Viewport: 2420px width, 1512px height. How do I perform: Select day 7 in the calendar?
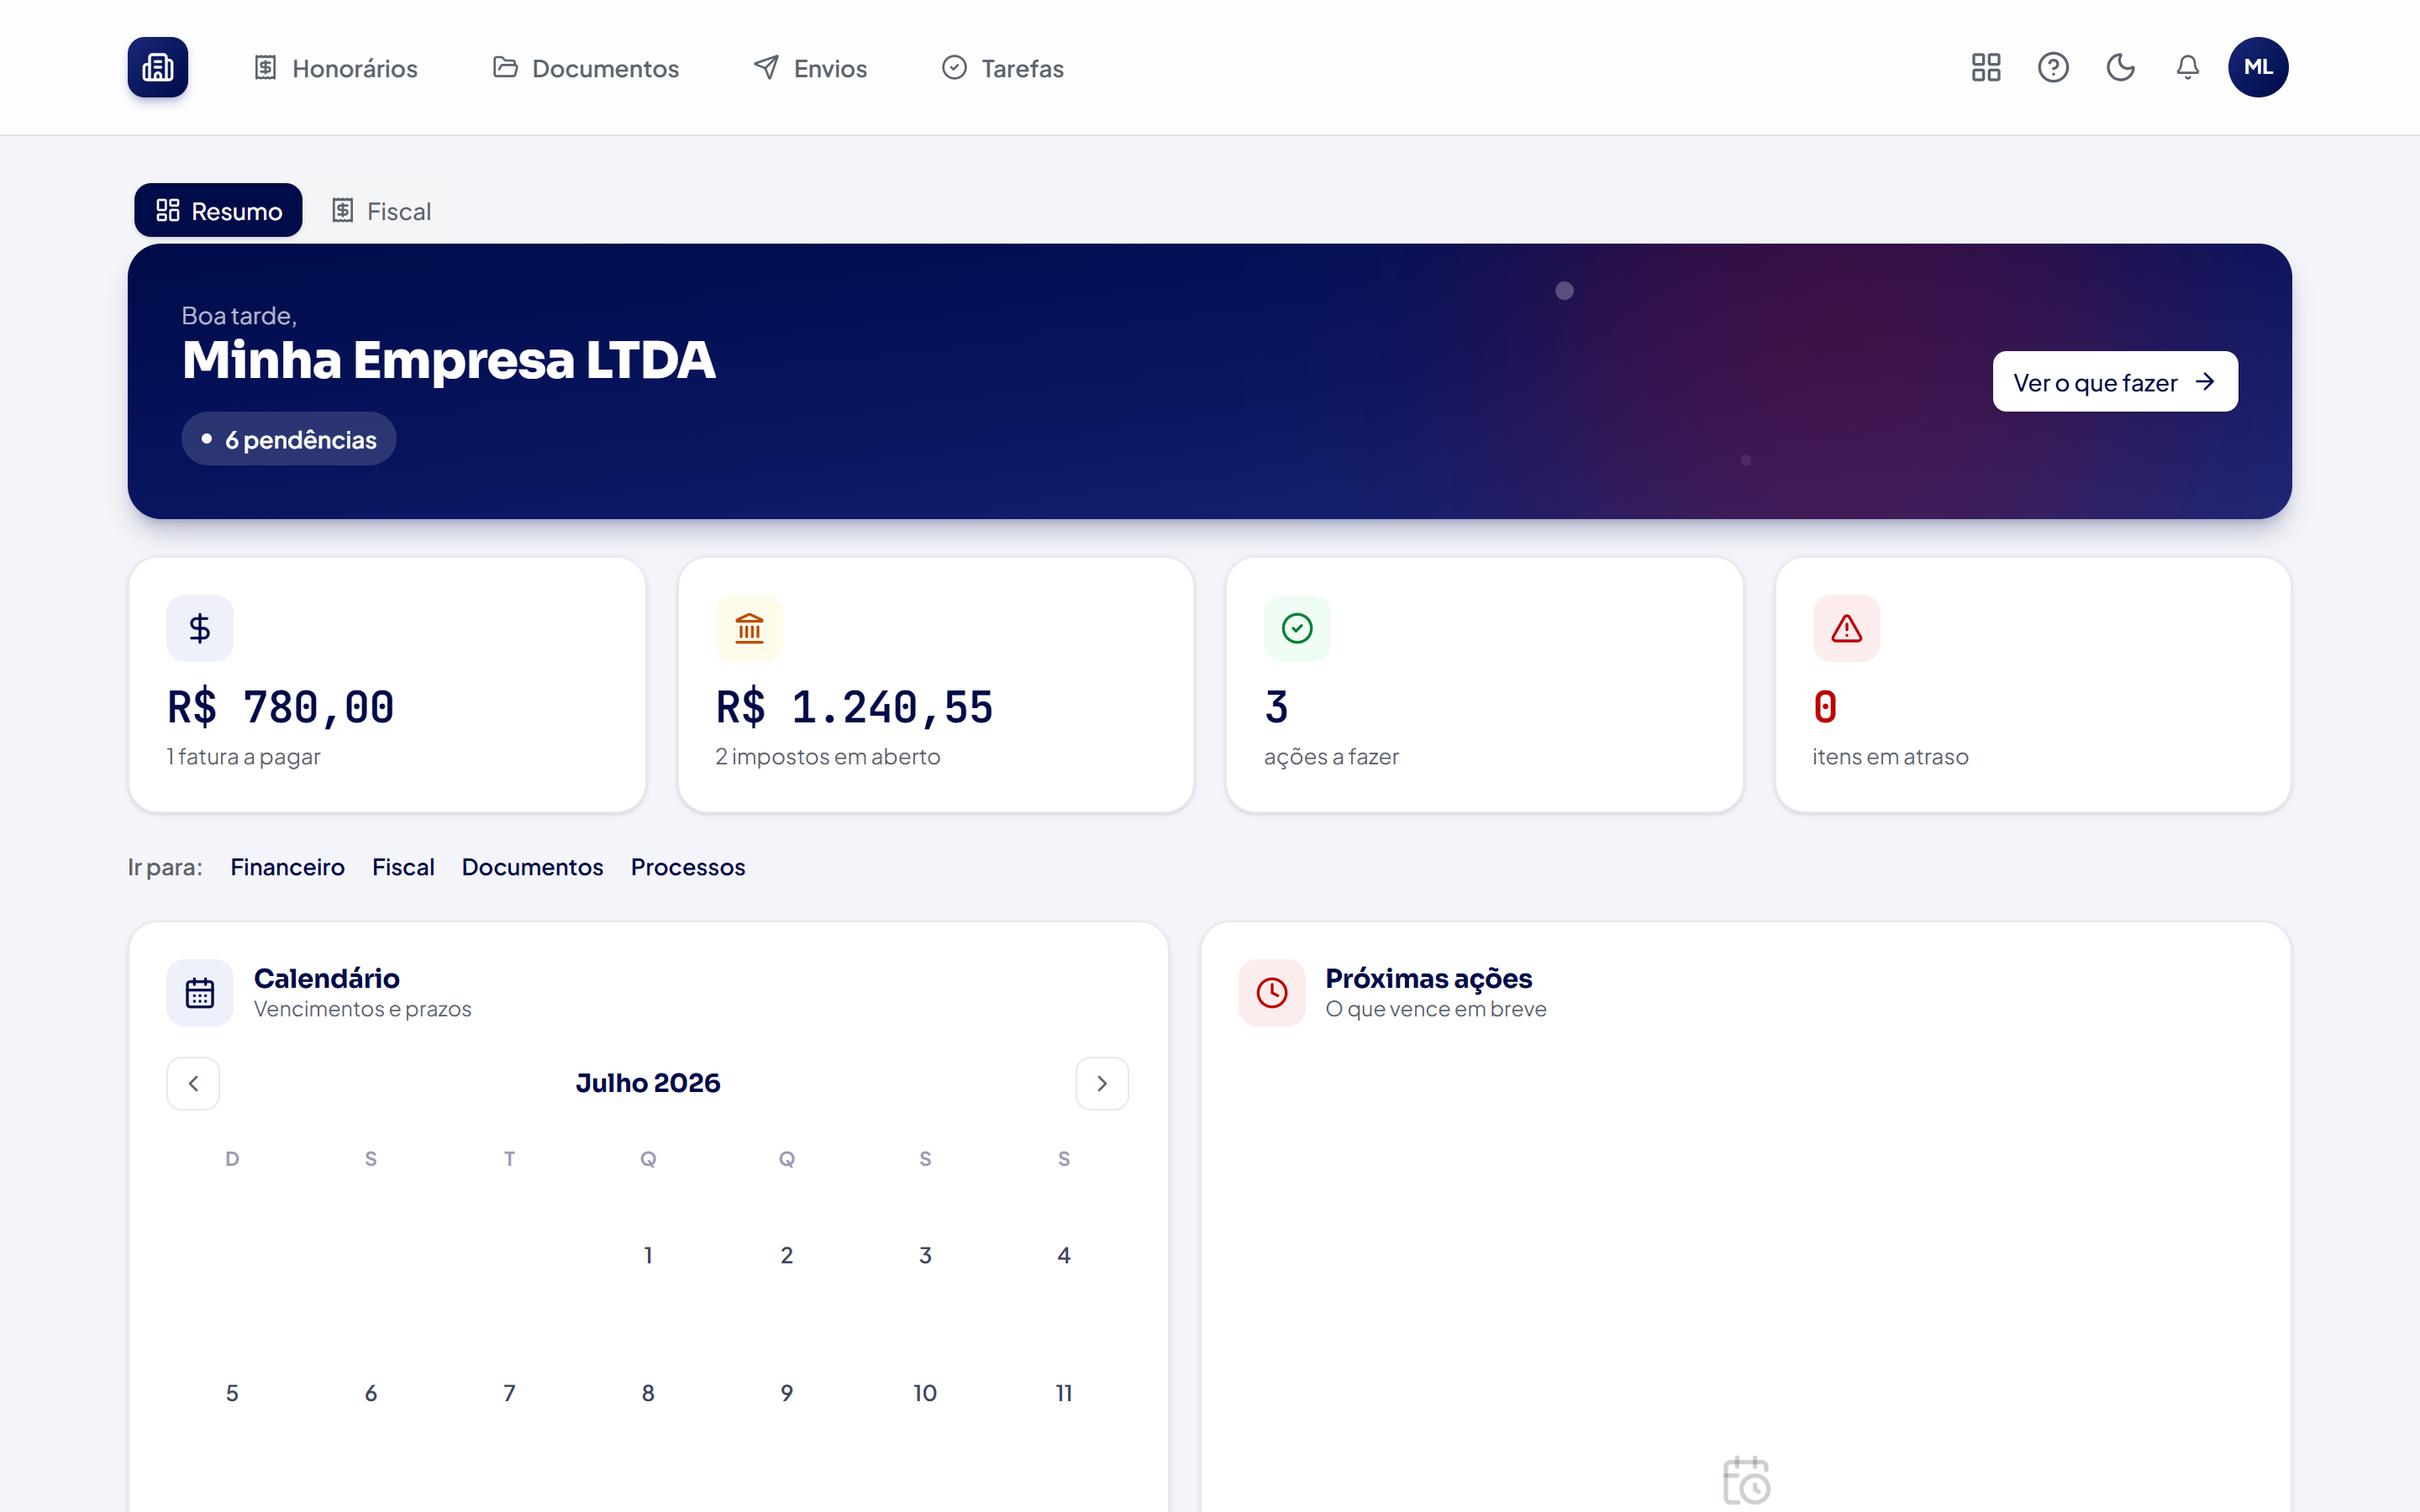pyautogui.click(x=509, y=1393)
